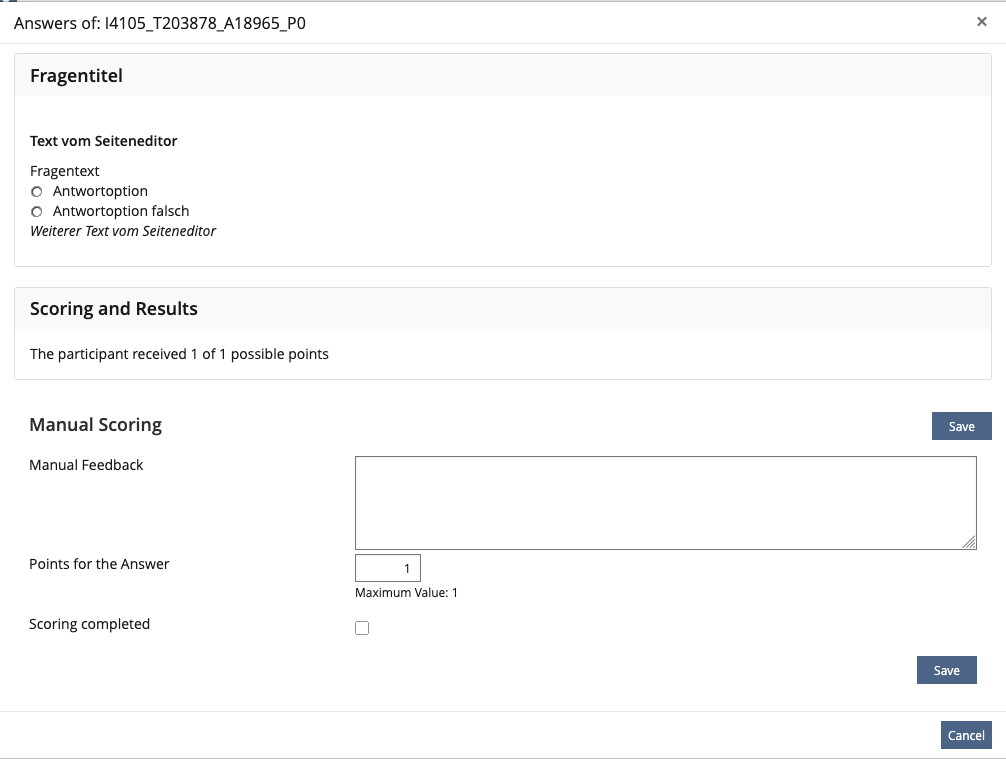Click the participant points result text
Viewport: 1006px width, 759px height.
tap(180, 354)
